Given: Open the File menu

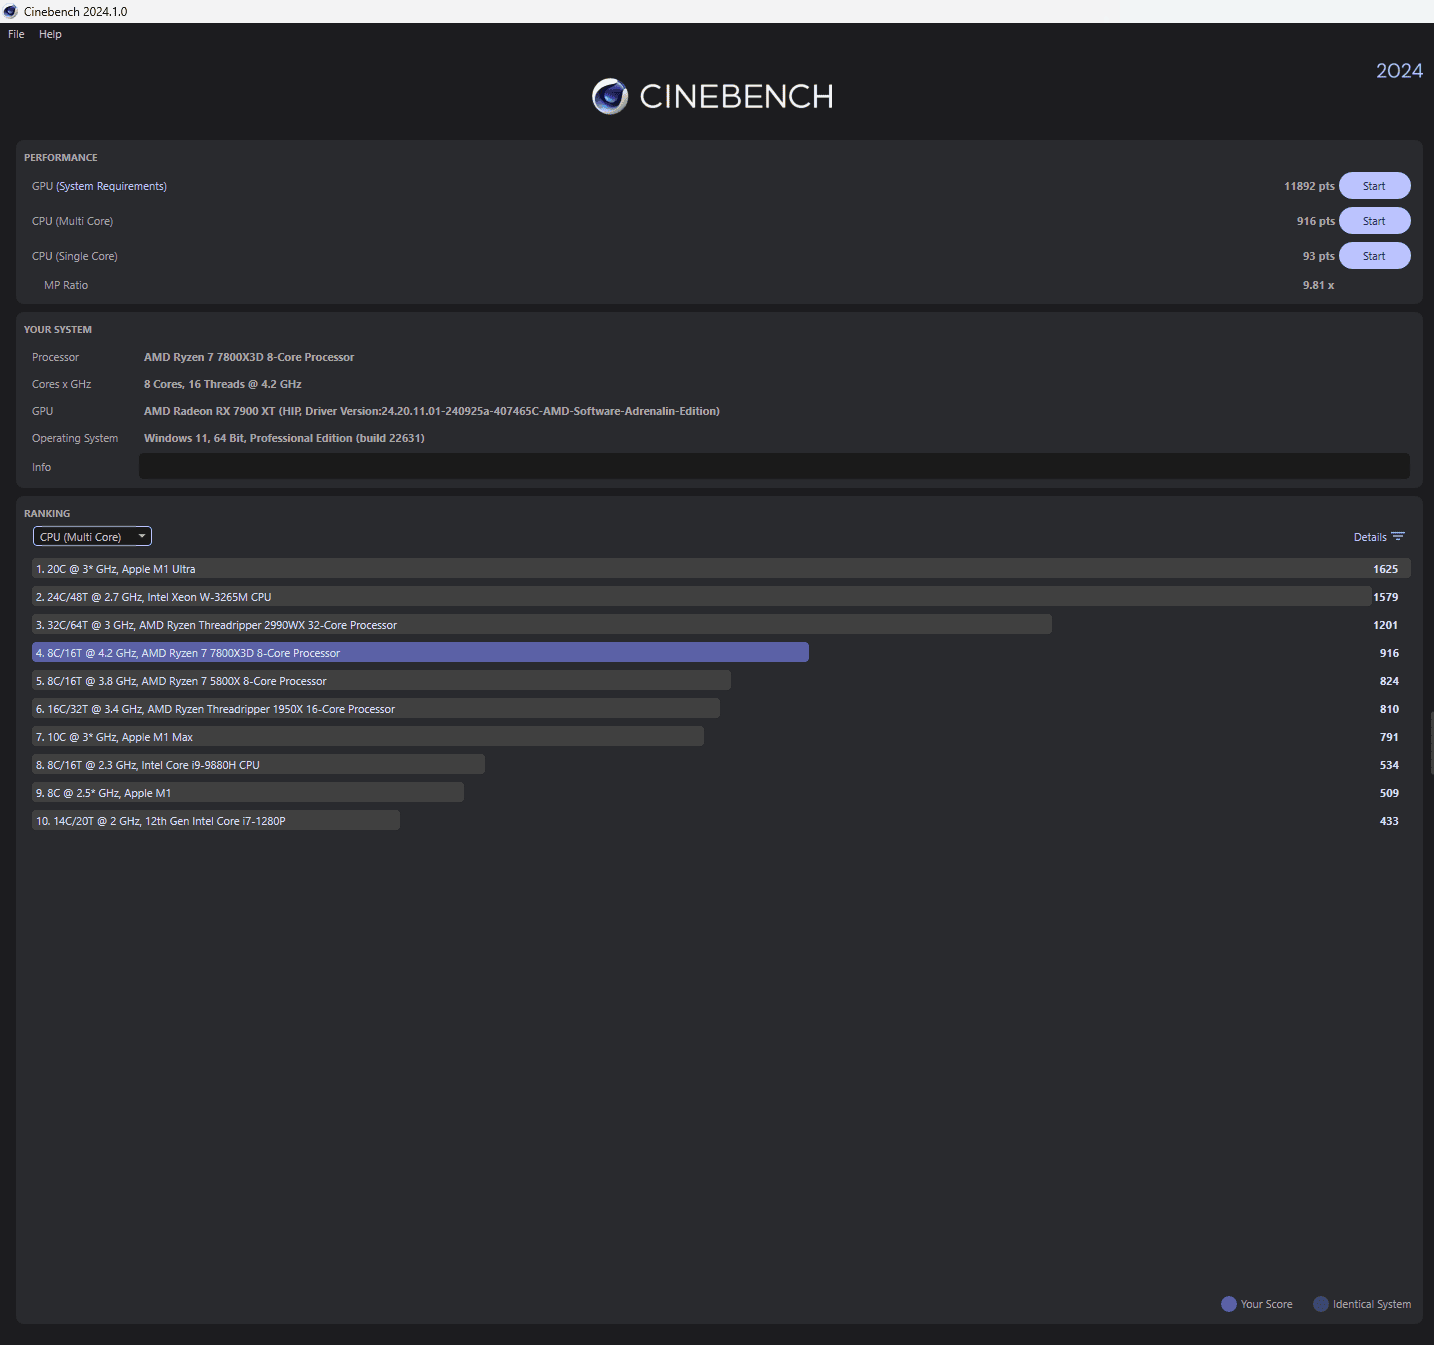Looking at the screenshot, I should click(x=16, y=34).
